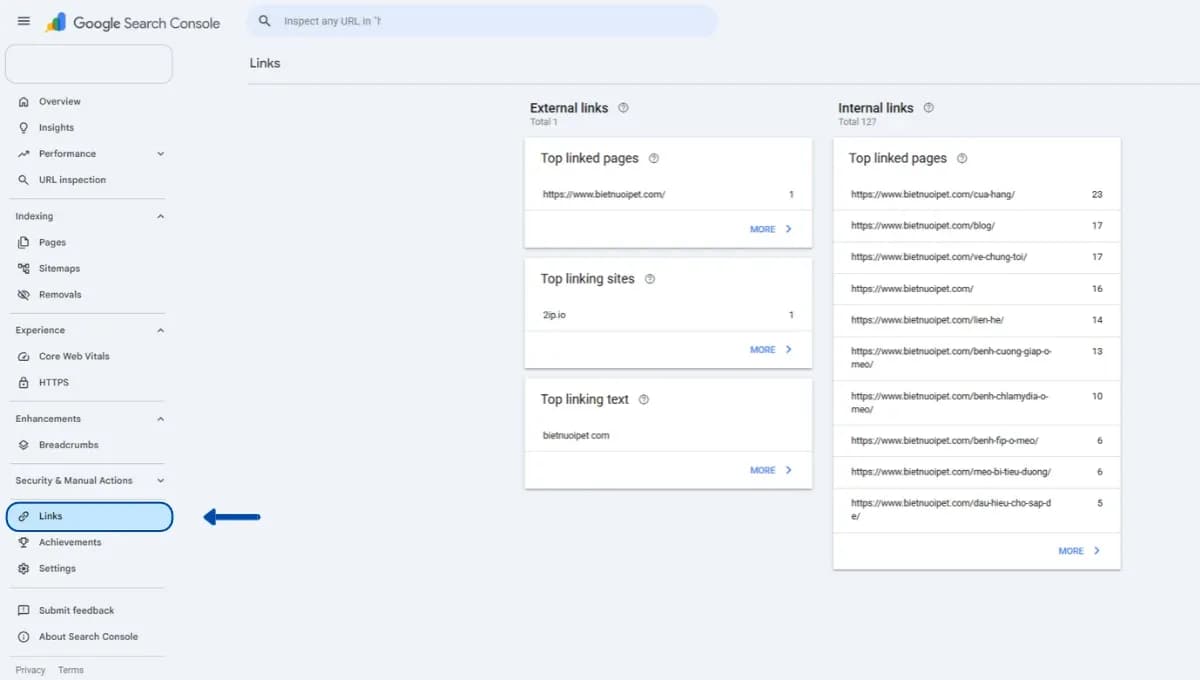This screenshot has width=1200, height=680.
Task: Focus the Inspect any URL field
Action: pyautogui.click(x=482, y=21)
